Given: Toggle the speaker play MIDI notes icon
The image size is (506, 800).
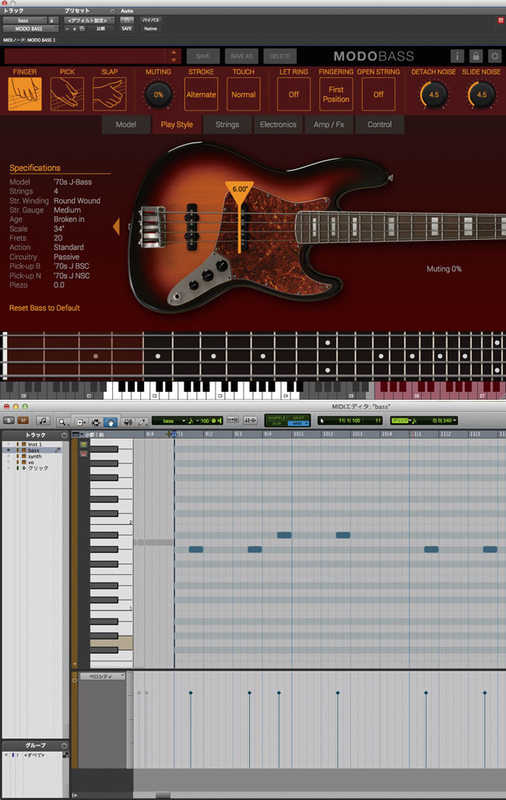Looking at the screenshot, I should (128, 422).
